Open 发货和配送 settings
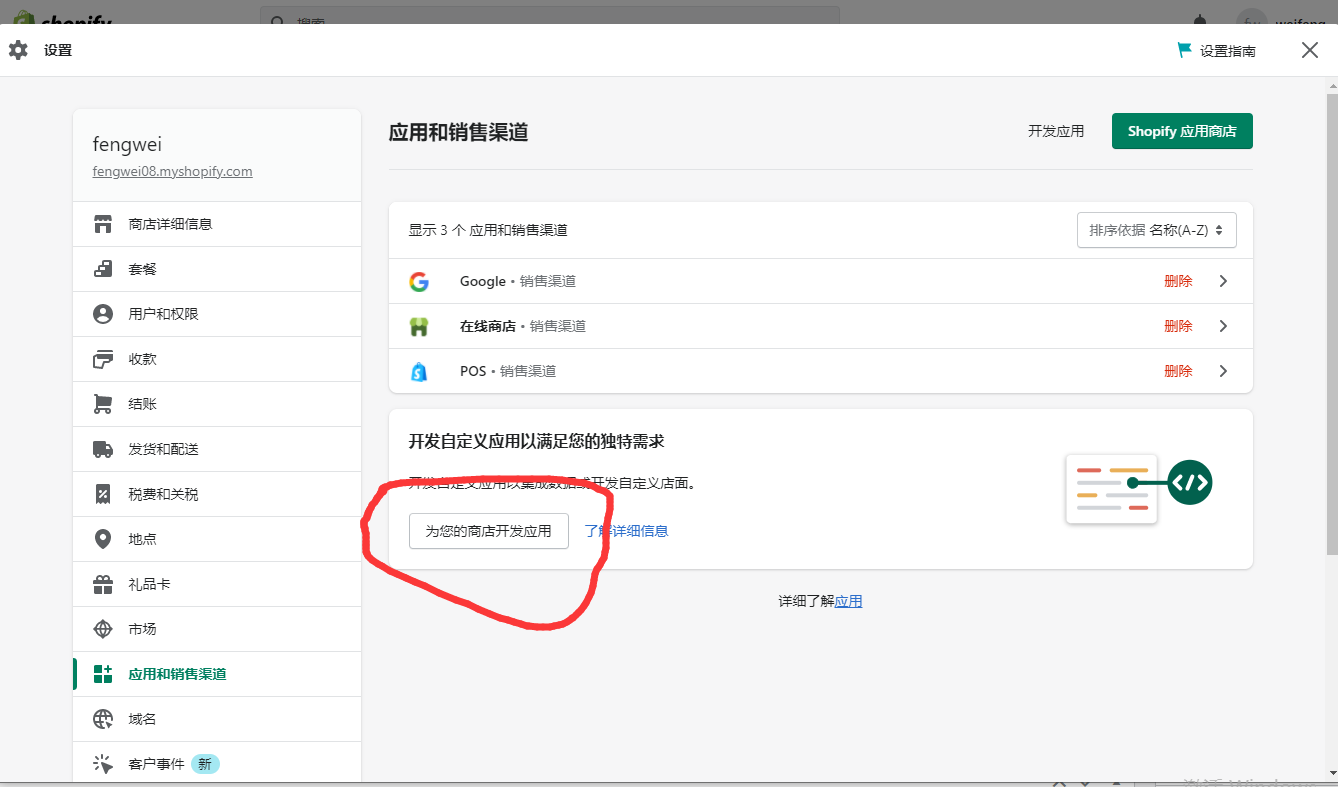The height and width of the screenshot is (787, 1338). coord(217,449)
